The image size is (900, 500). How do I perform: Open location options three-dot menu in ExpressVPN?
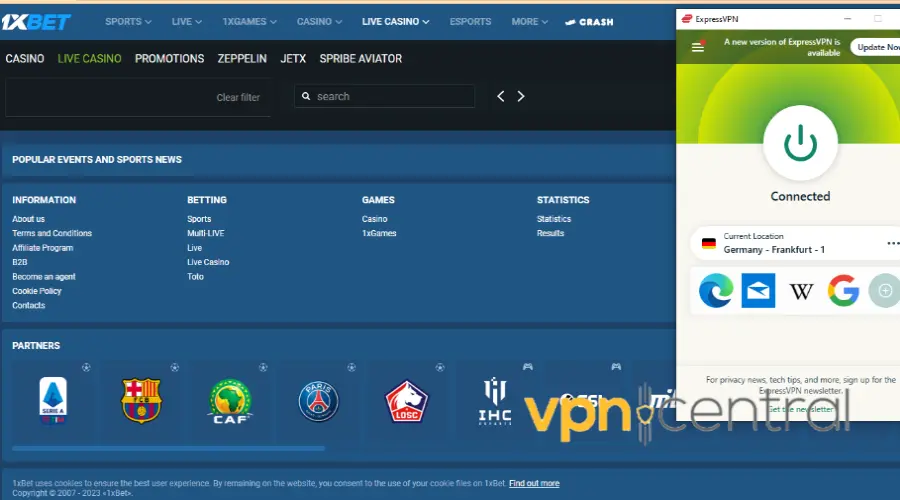coord(893,243)
